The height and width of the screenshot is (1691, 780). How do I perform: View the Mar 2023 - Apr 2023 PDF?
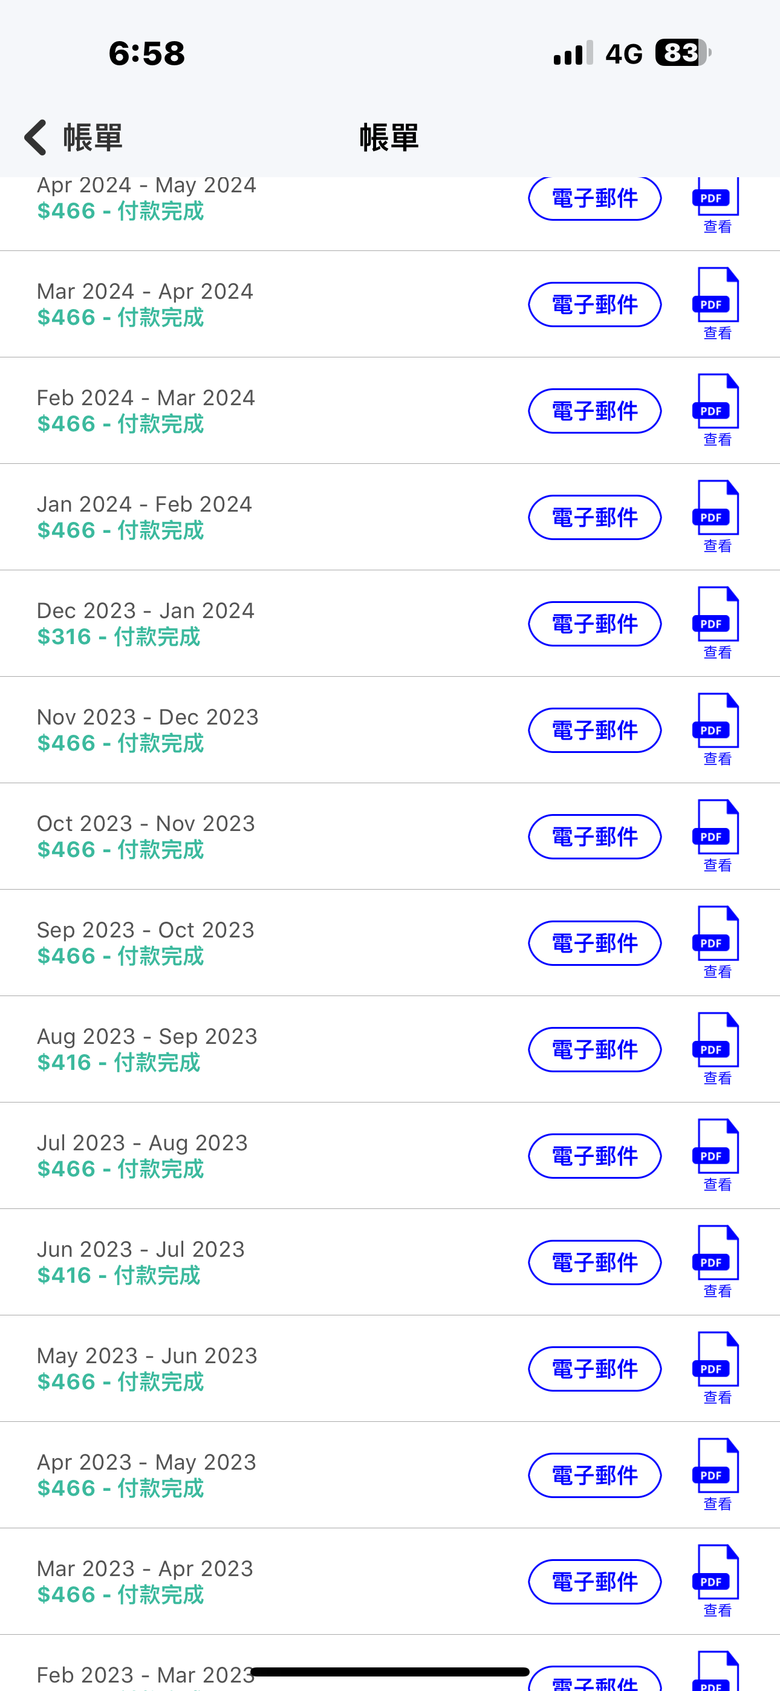point(716,1581)
